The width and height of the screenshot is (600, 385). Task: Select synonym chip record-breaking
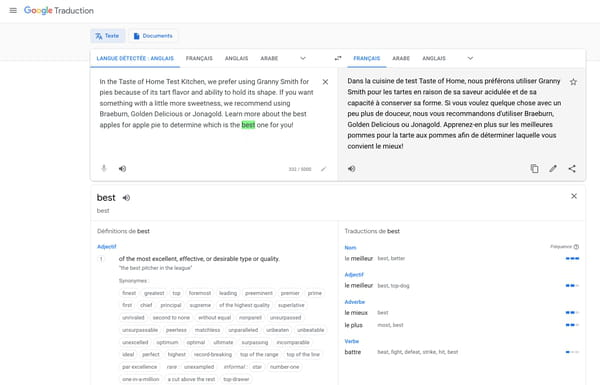213,354
